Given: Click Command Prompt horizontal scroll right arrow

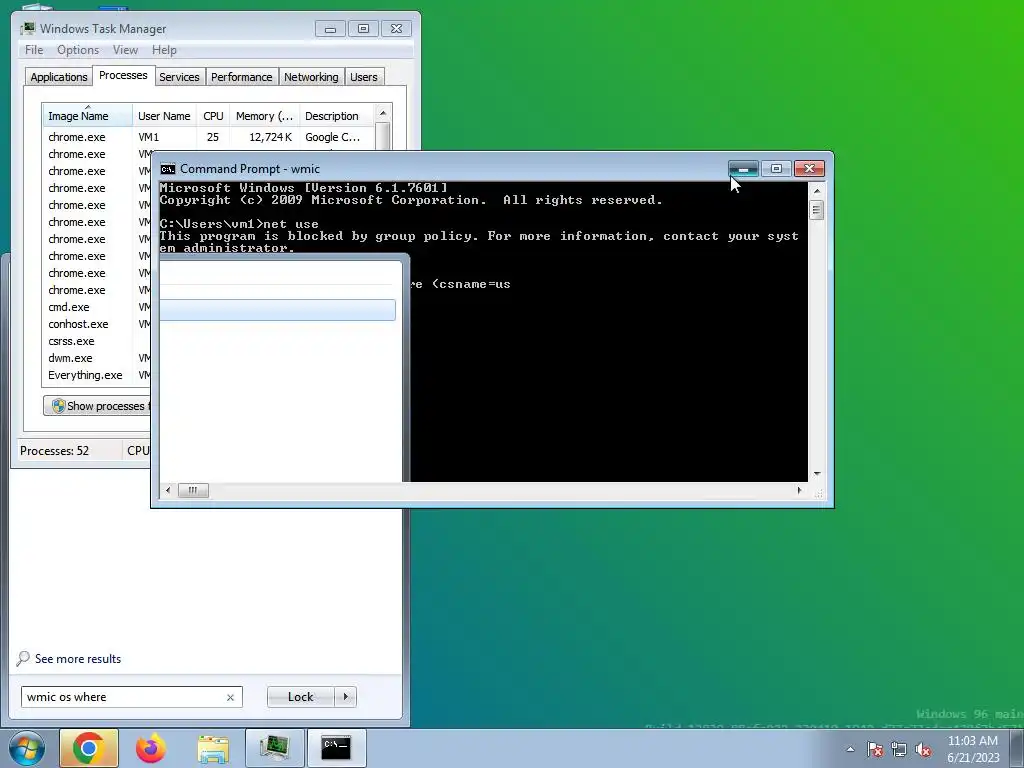Looking at the screenshot, I should coord(799,490).
